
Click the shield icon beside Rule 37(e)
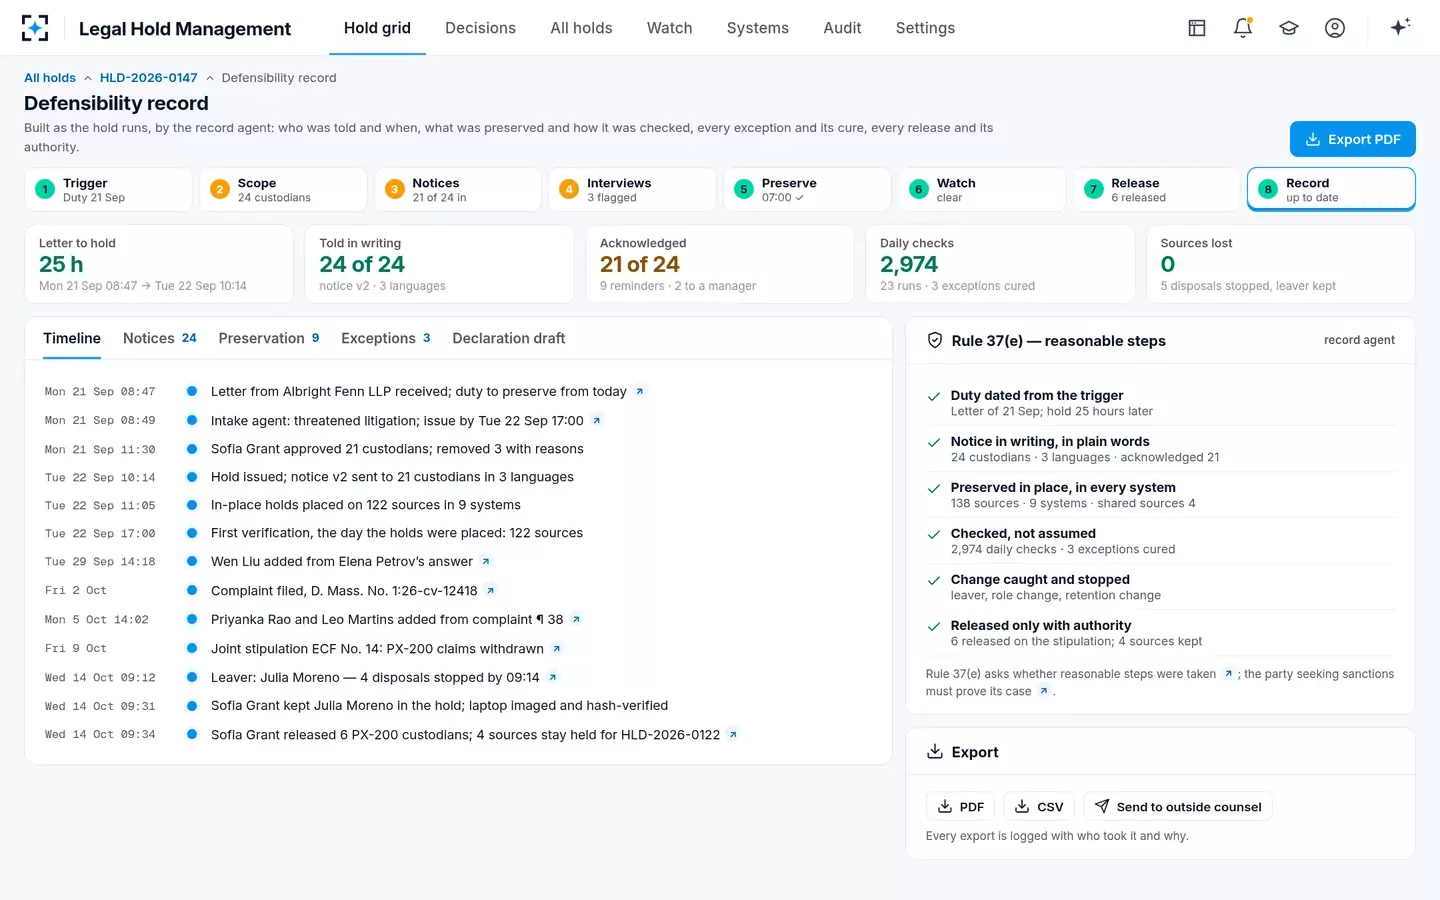point(935,340)
